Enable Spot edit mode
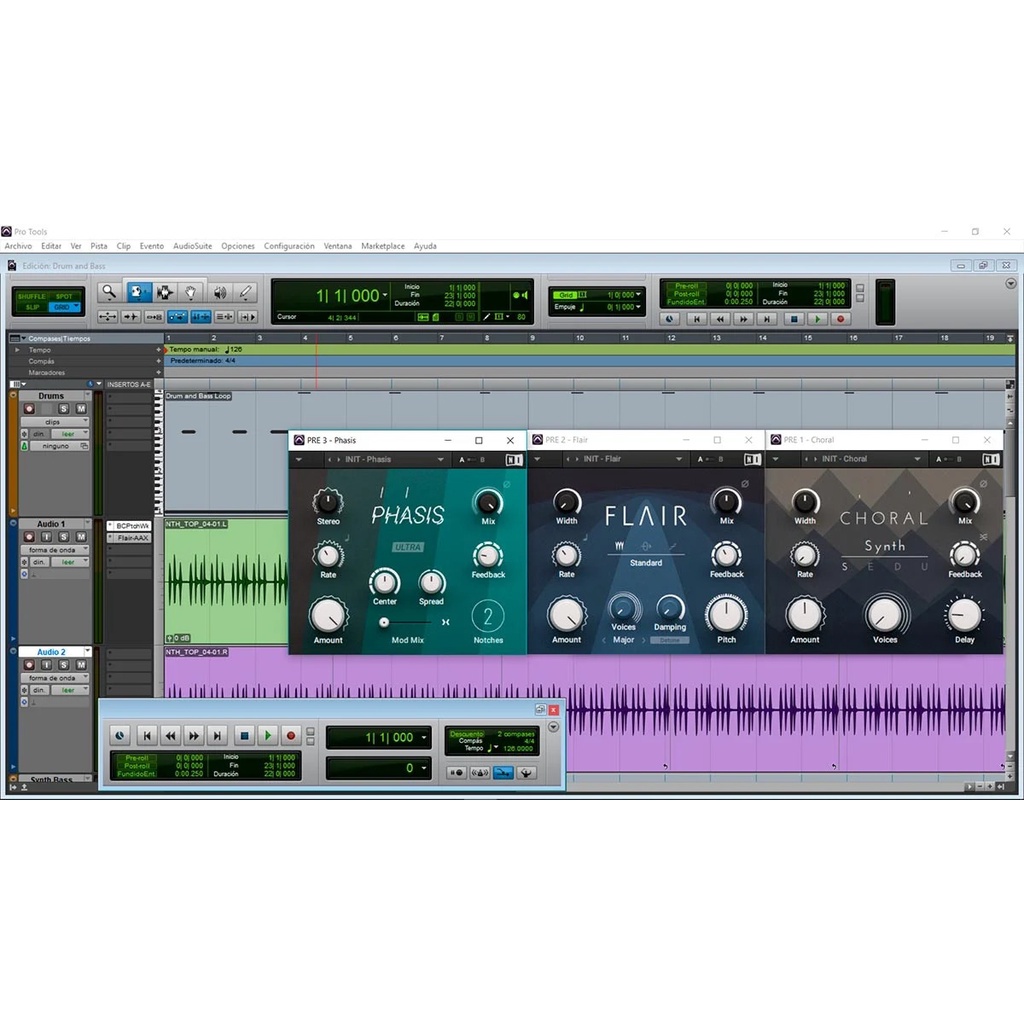 coord(64,296)
